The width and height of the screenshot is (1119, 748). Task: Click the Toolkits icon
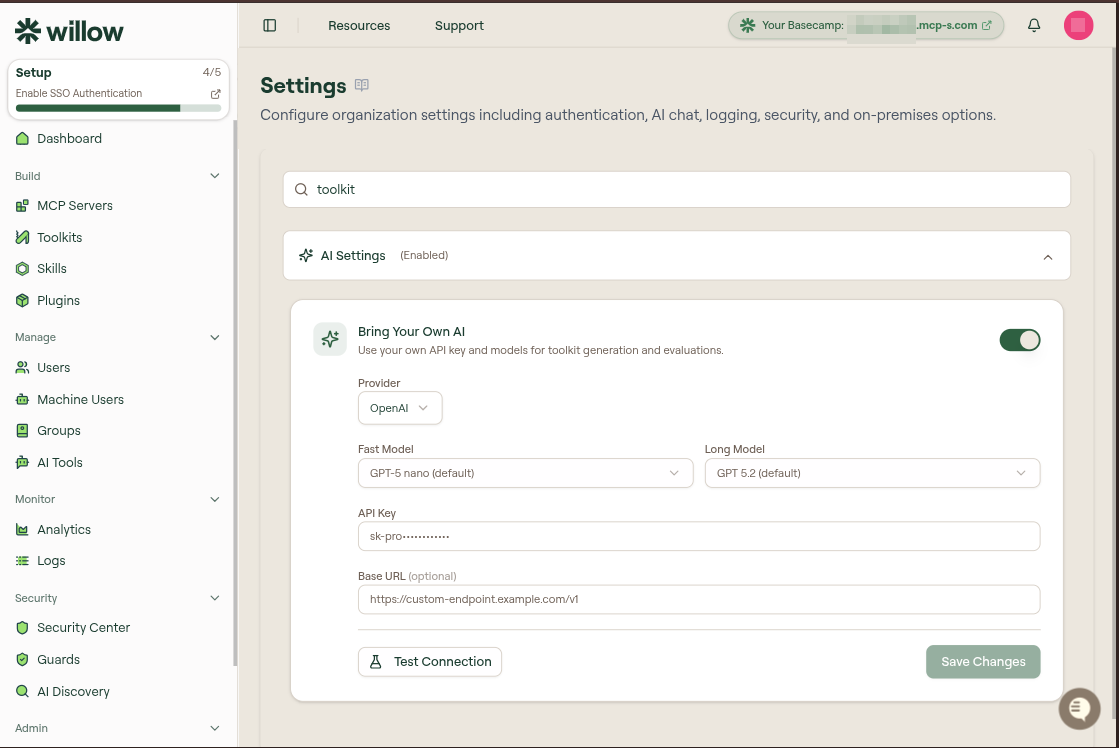(x=22, y=237)
